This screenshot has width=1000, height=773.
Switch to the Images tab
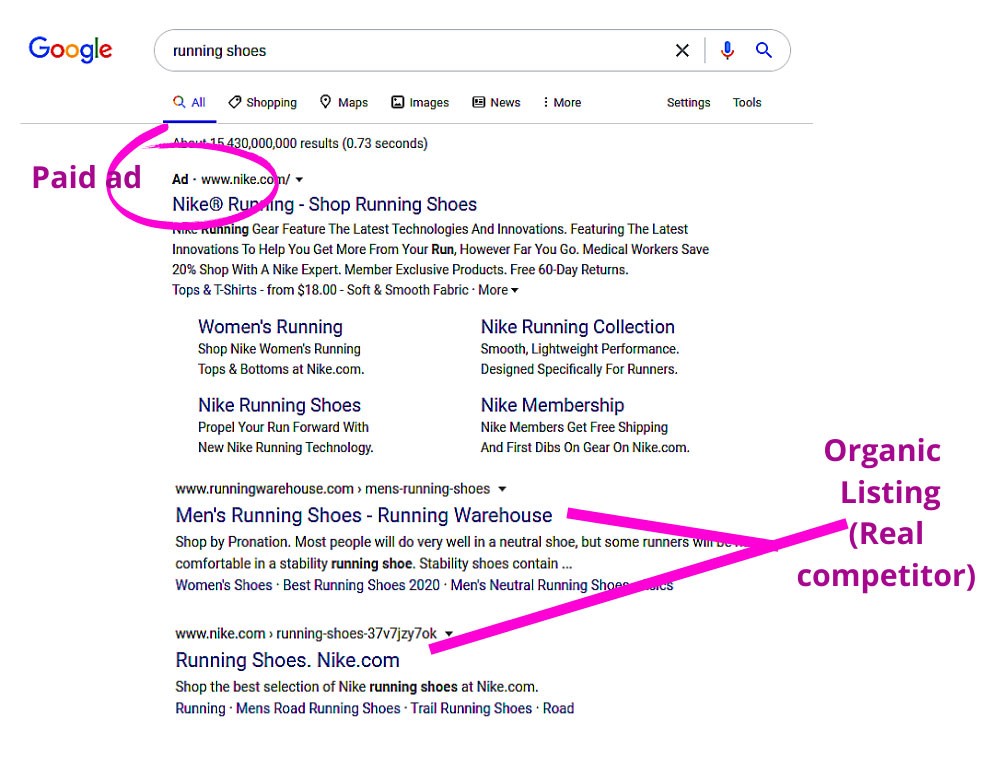pos(420,102)
